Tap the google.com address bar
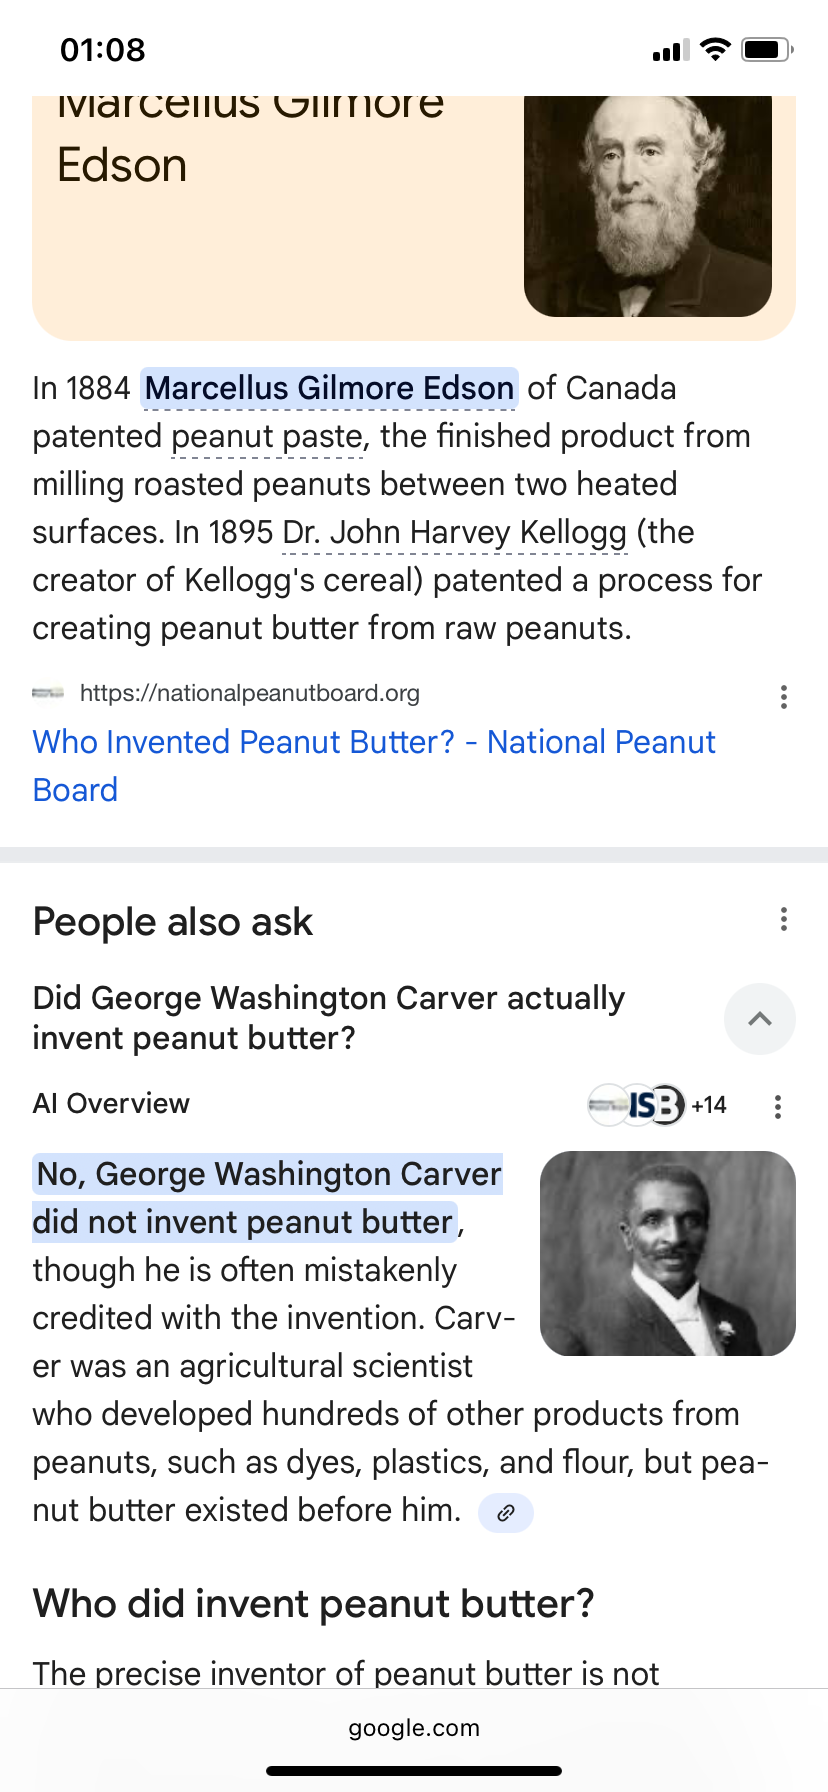This screenshot has height=1792, width=828. coord(414,1728)
